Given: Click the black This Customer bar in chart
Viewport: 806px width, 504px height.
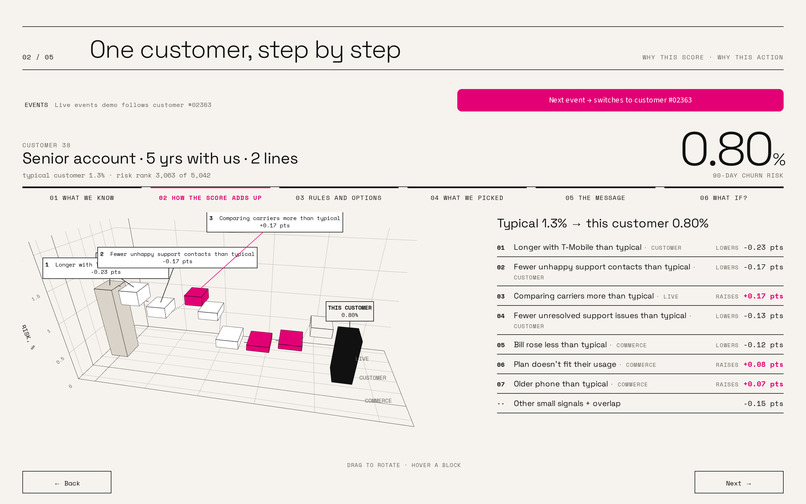Looking at the screenshot, I should [345, 356].
